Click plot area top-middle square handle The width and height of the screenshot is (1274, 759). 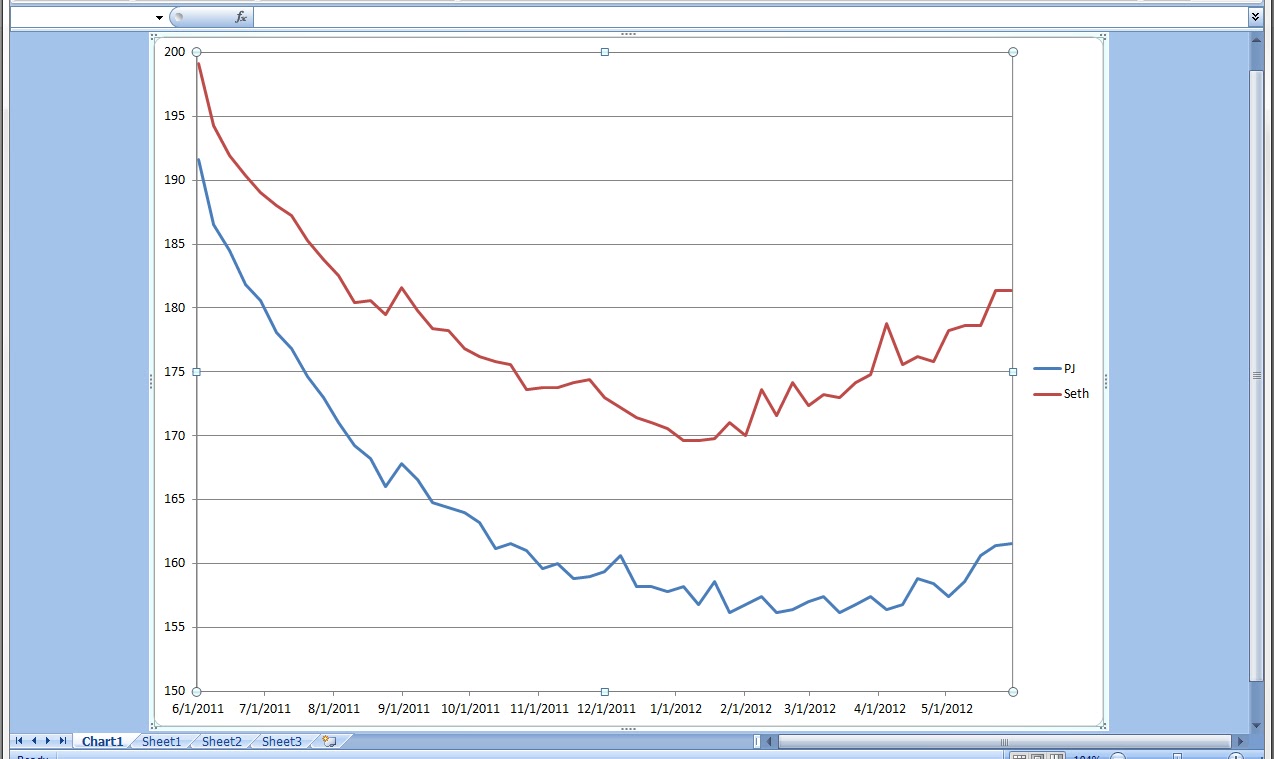605,52
